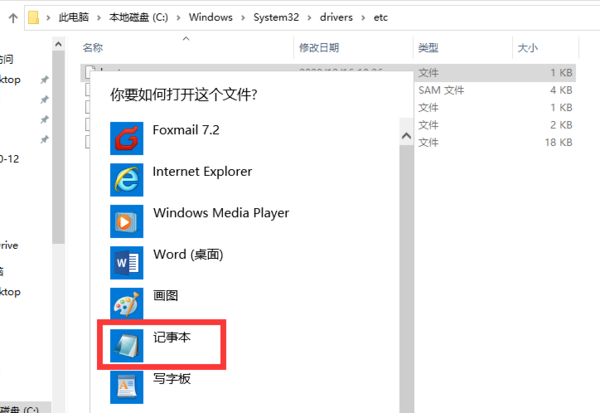Select the 画图 label in the app list
Image resolution: width=600 pixels, height=413 pixels.
coord(166,295)
